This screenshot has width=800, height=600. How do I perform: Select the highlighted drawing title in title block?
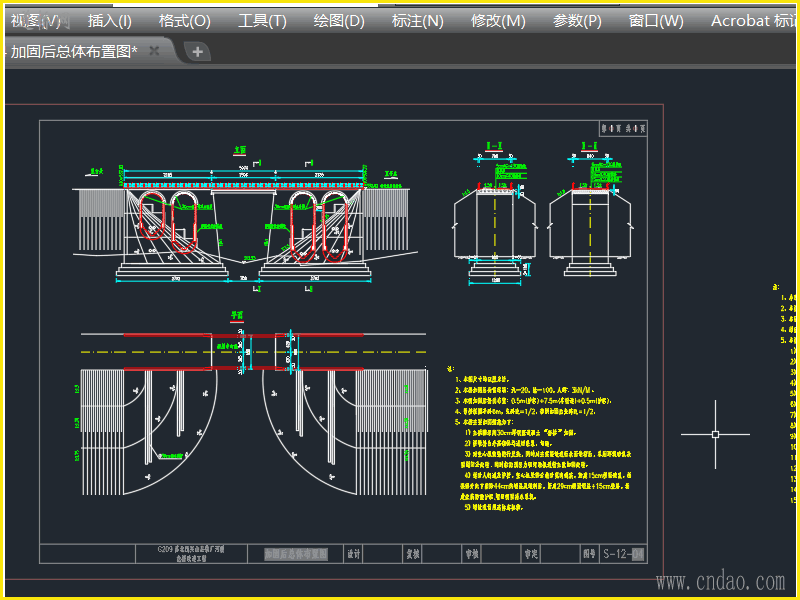(x=296, y=553)
